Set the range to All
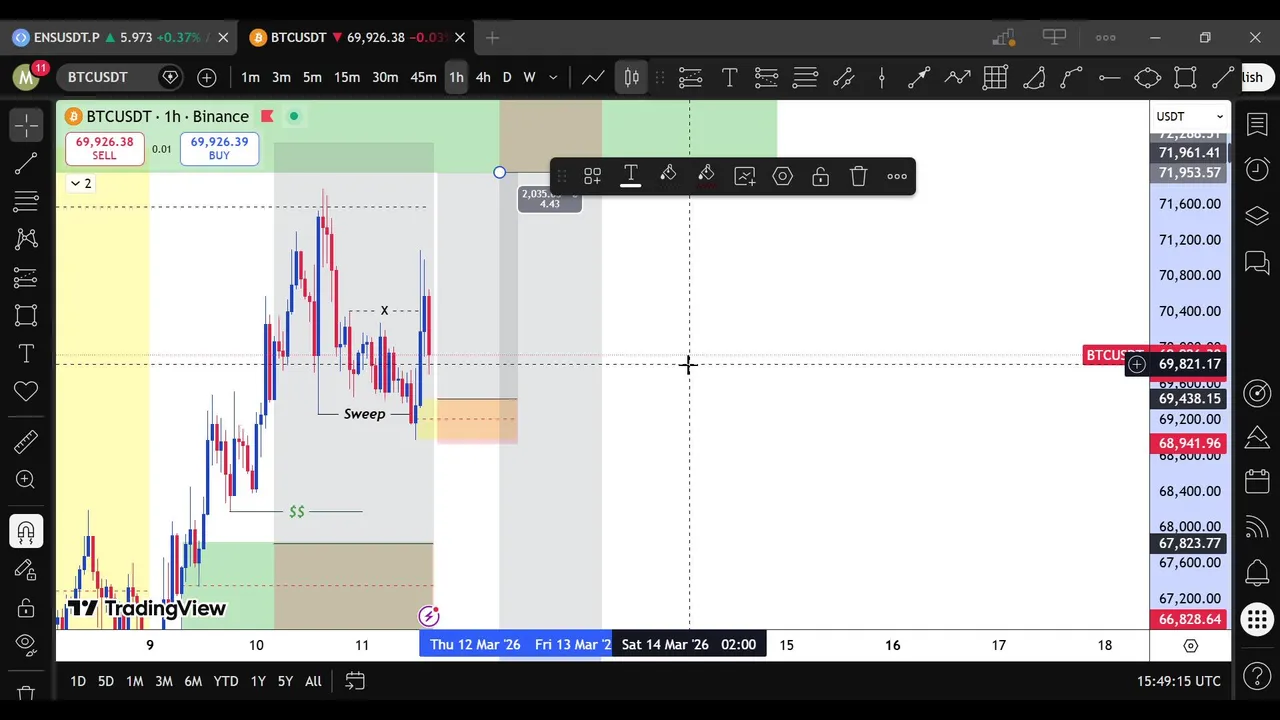This screenshot has width=1280, height=720. coord(313,682)
